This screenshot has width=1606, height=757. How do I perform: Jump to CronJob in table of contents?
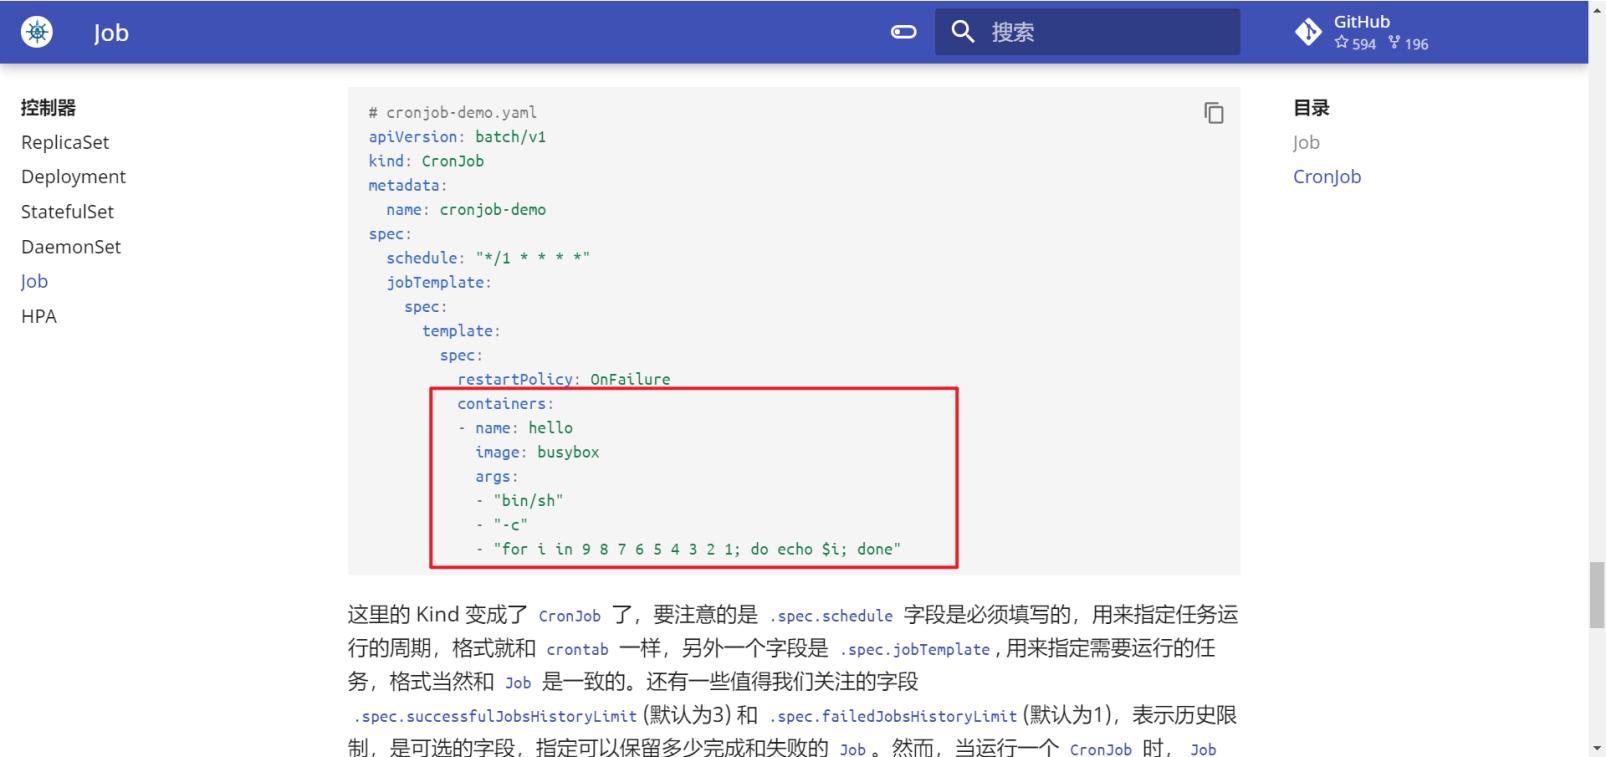click(x=1327, y=177)
